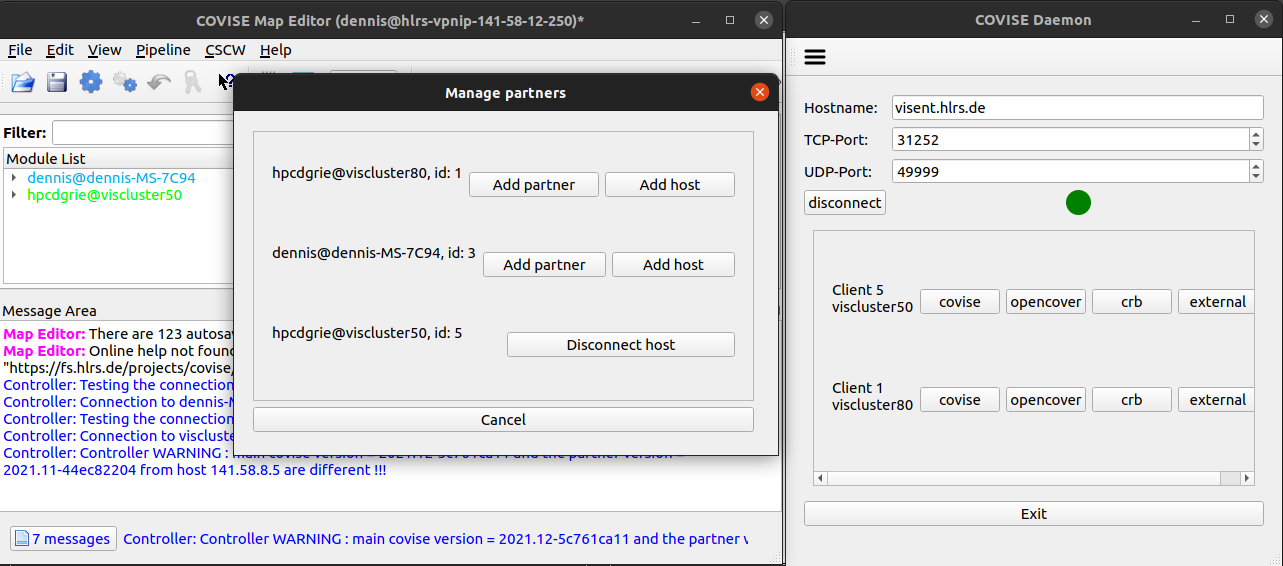Click the green connection status indicator
Screen dimensions: 1283x566
pyautogui.click(x=1078, y=203)
